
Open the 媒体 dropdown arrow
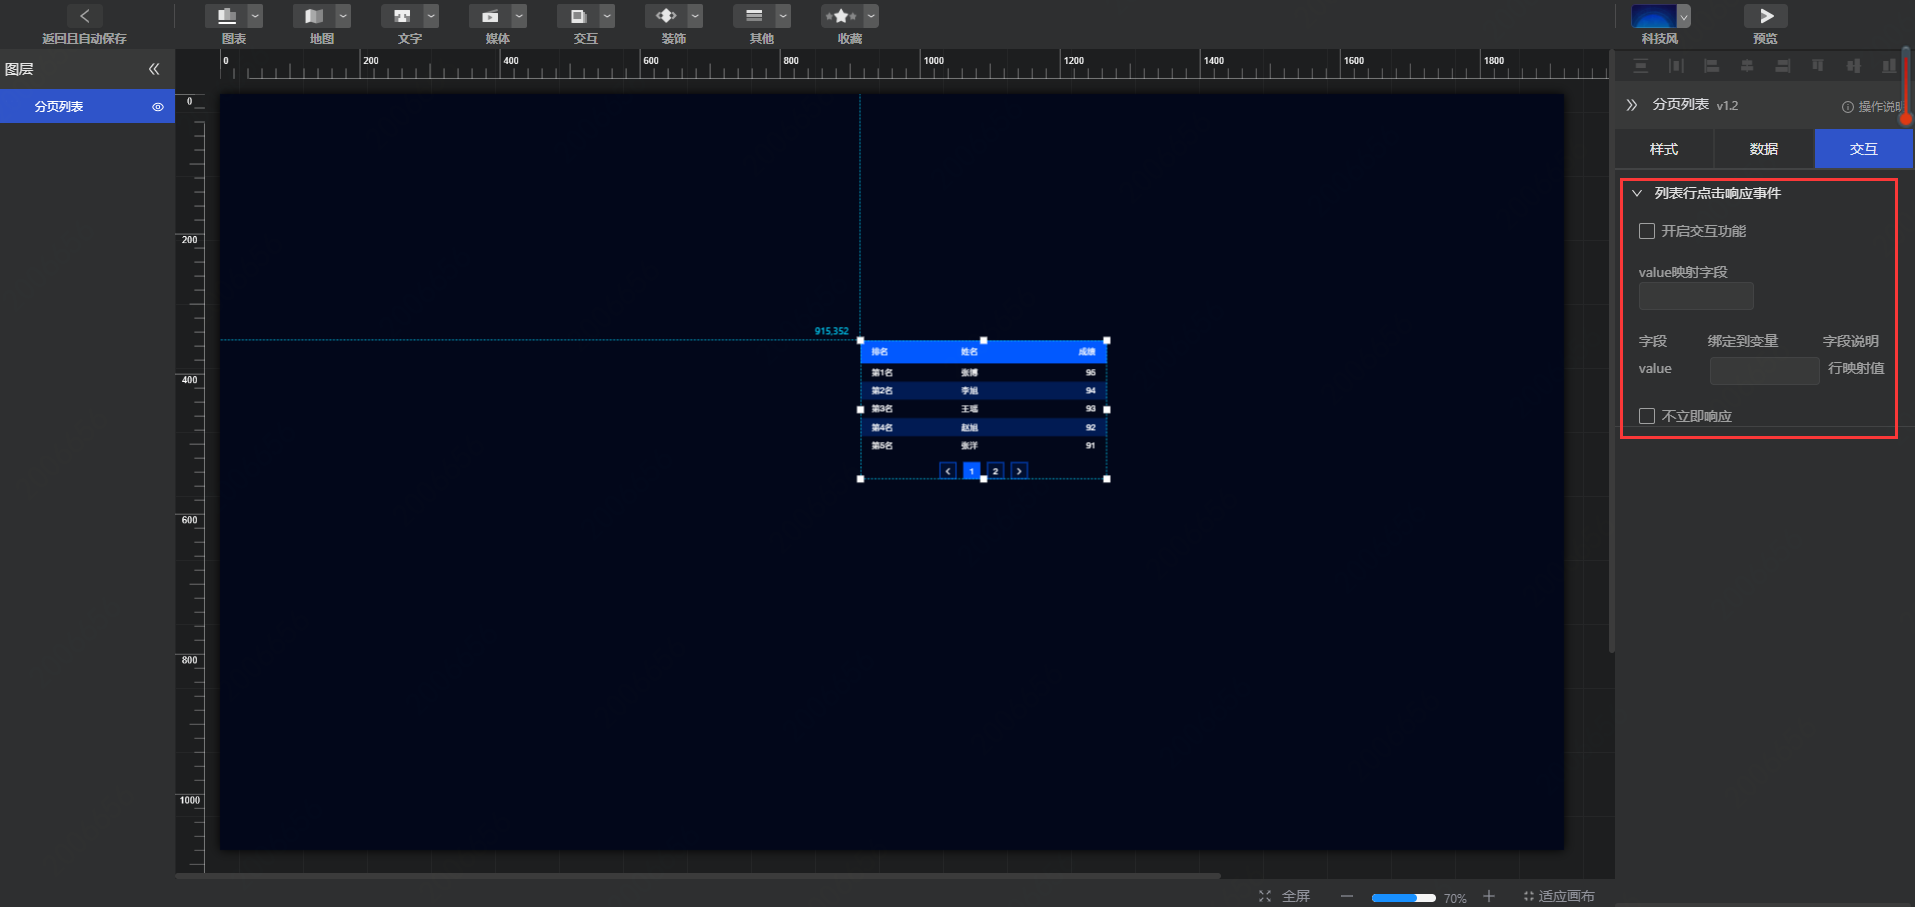[519, 16]
